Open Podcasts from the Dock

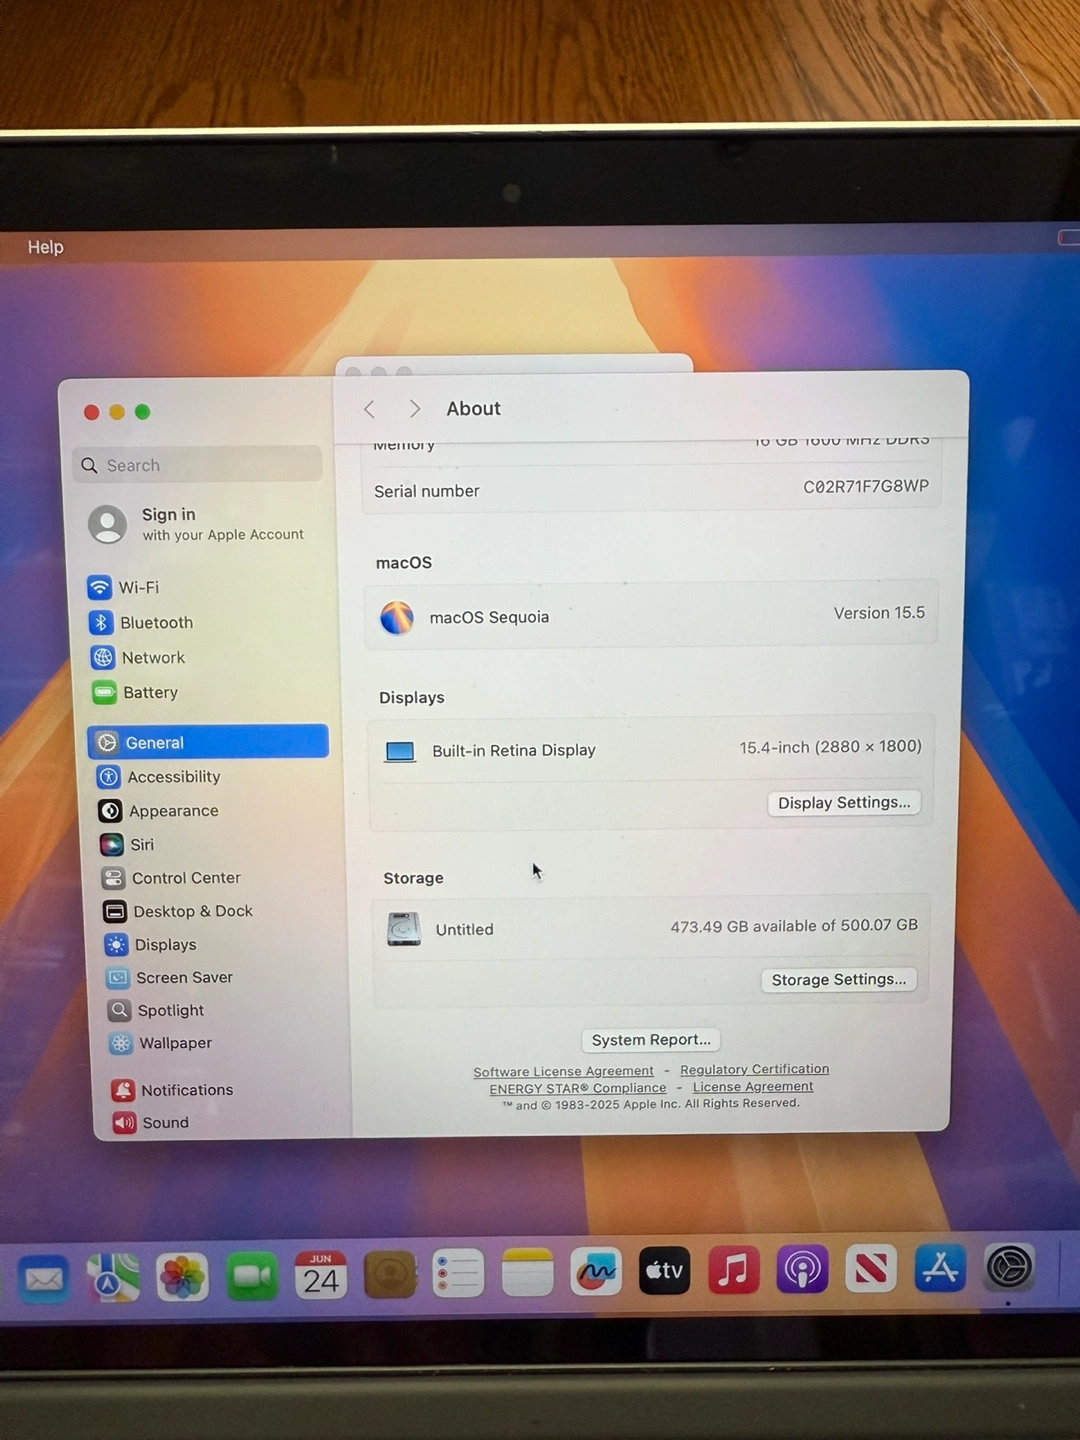point(803,1269)
